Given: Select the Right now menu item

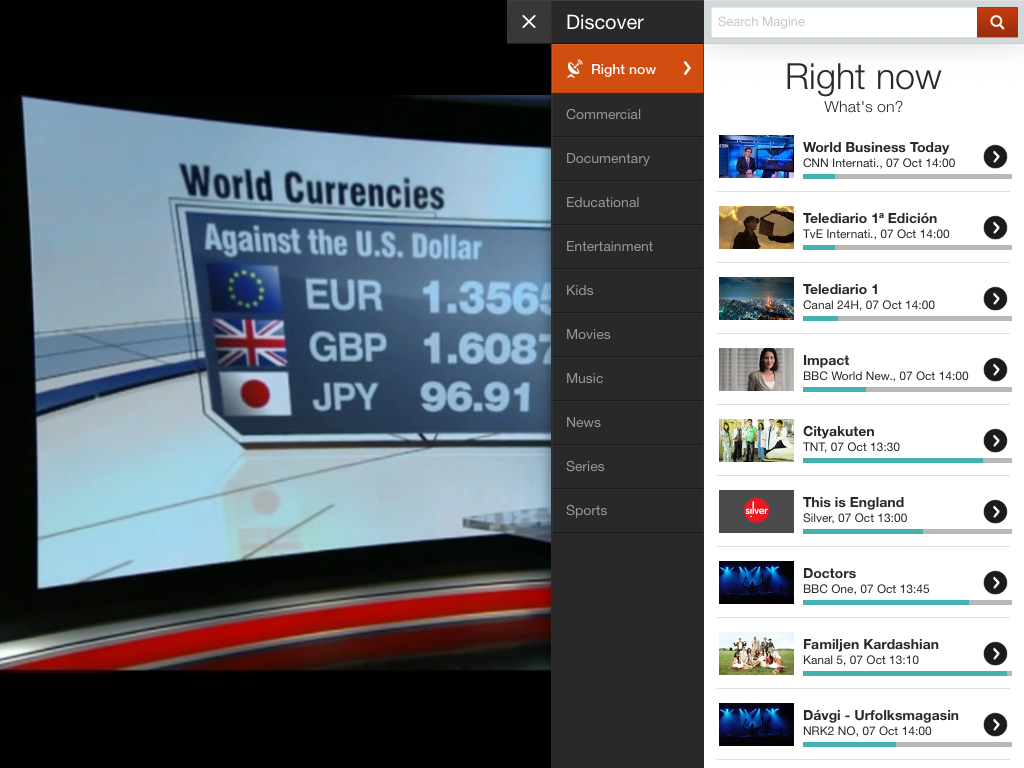Looking at the screenshot, I should point(627,69).
